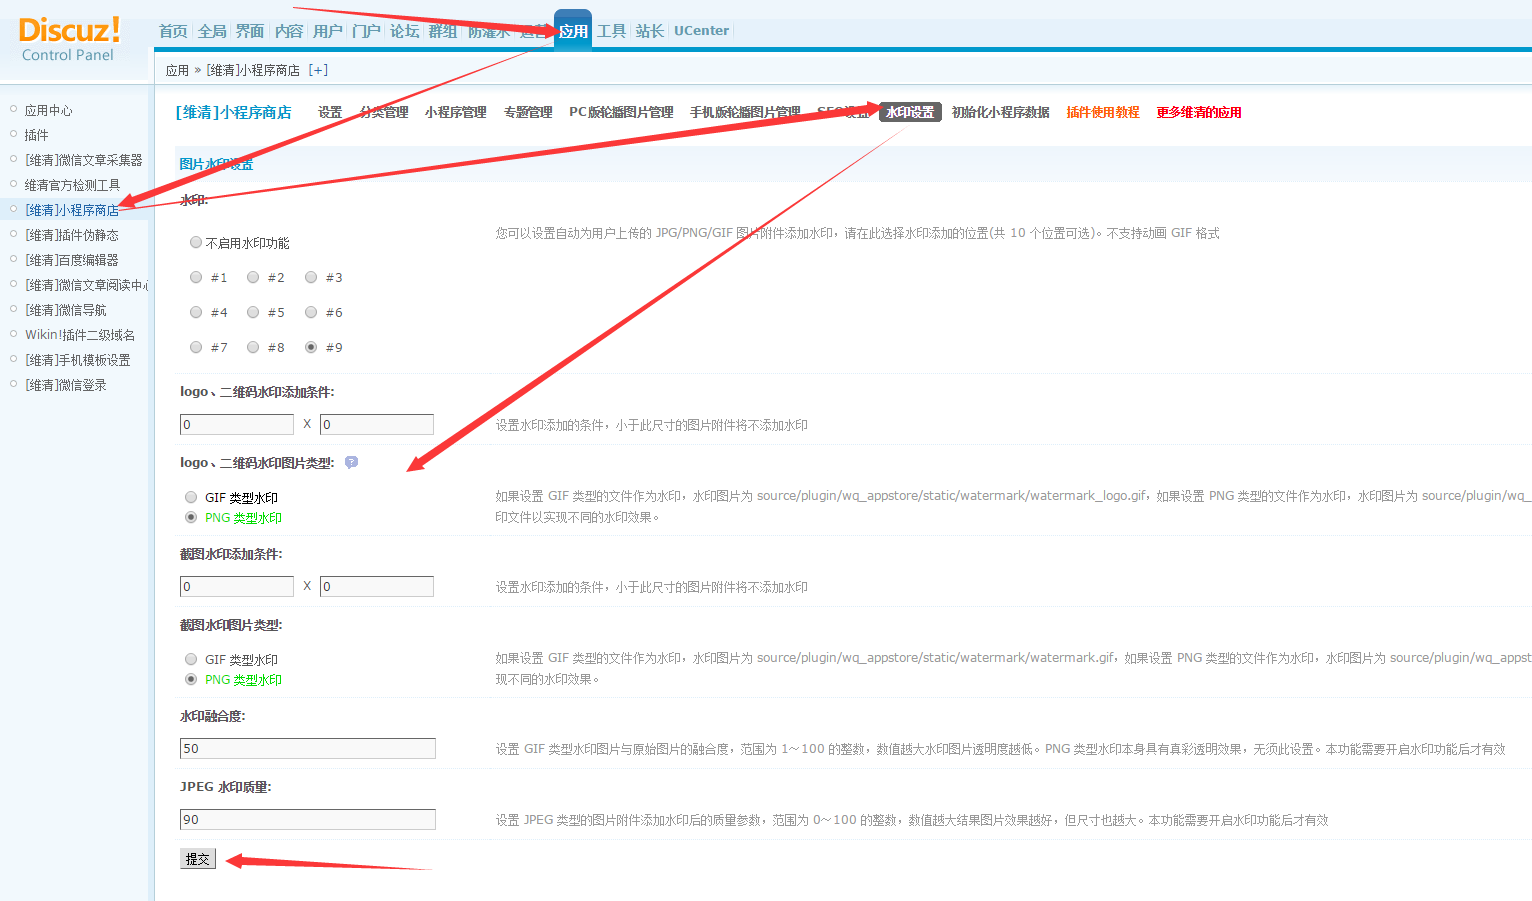The image size is (1532, 901).
Task: Click the JPEG 水印质量 input field
Action: pos(308,819)
